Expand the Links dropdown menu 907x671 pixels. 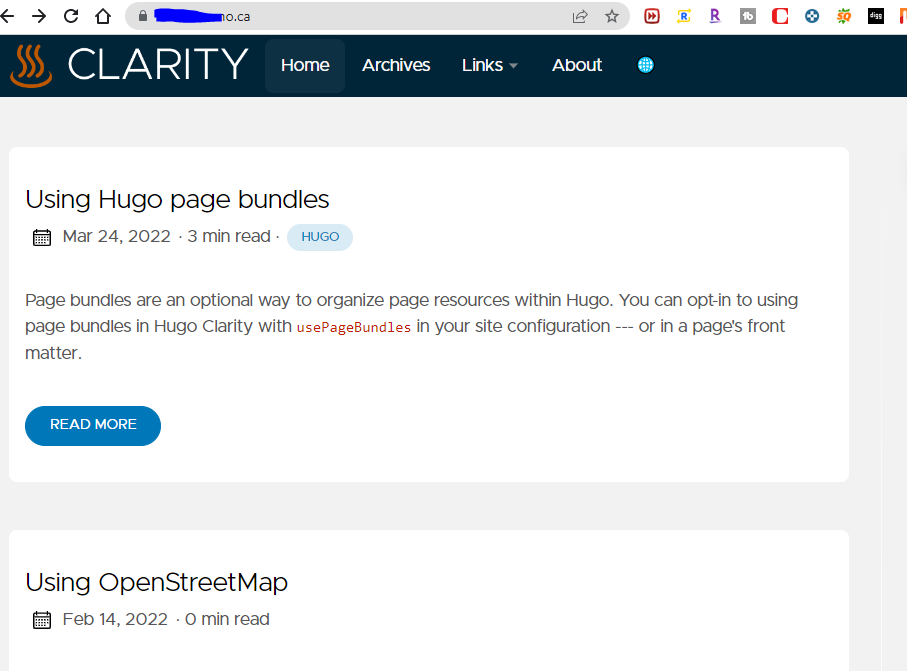pyautogui.click(x=490, y=65)
